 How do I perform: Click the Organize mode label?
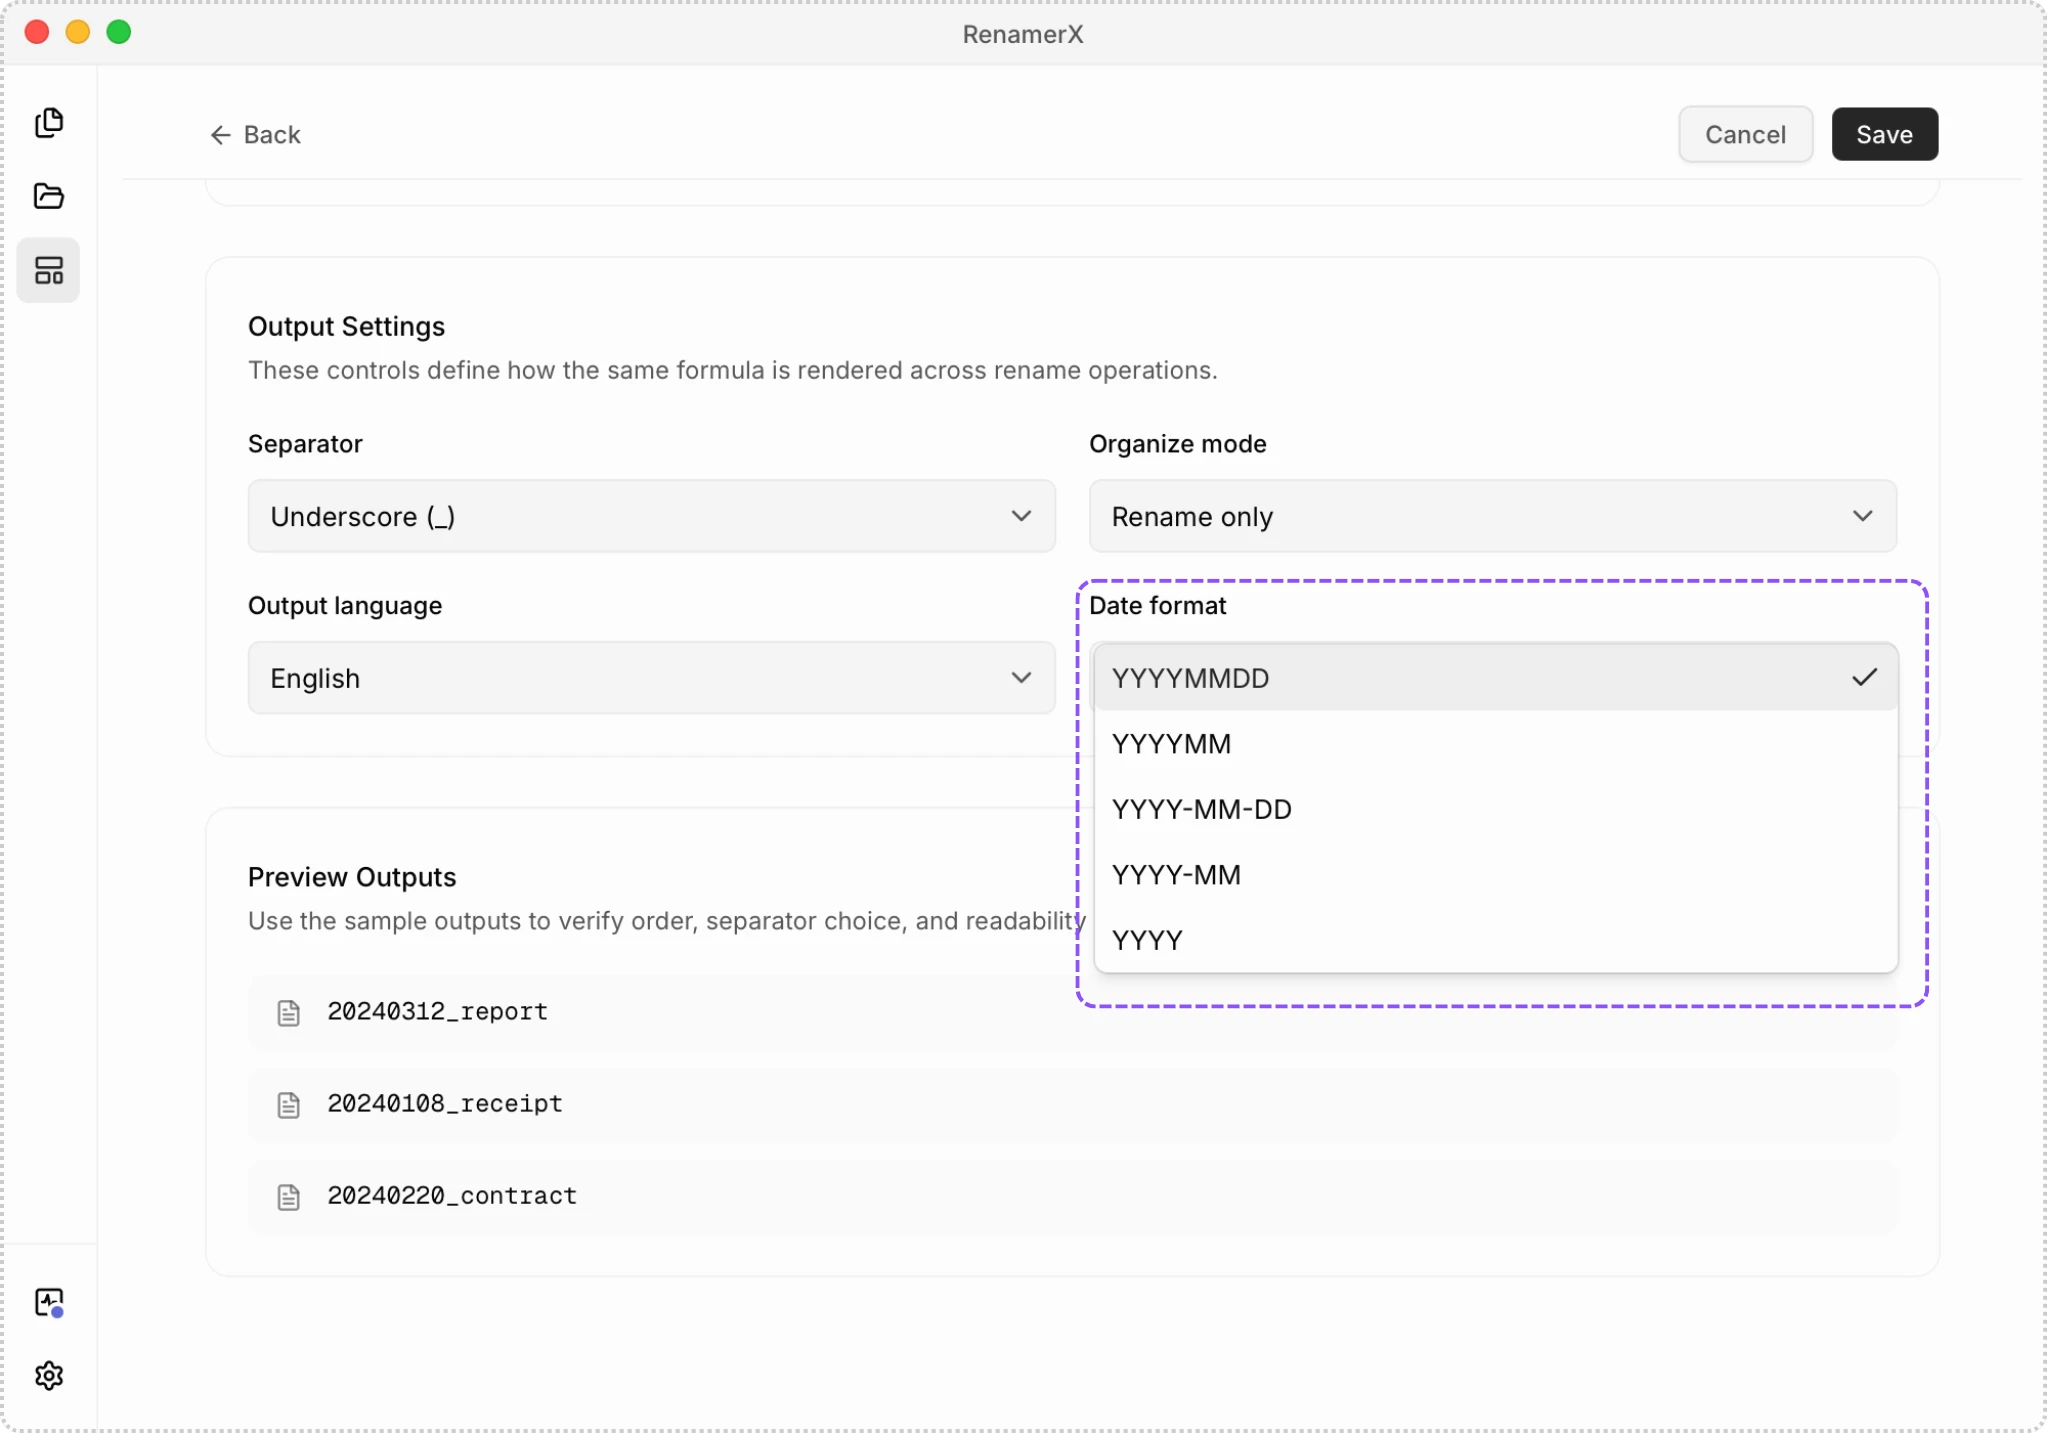[1177, 443]
